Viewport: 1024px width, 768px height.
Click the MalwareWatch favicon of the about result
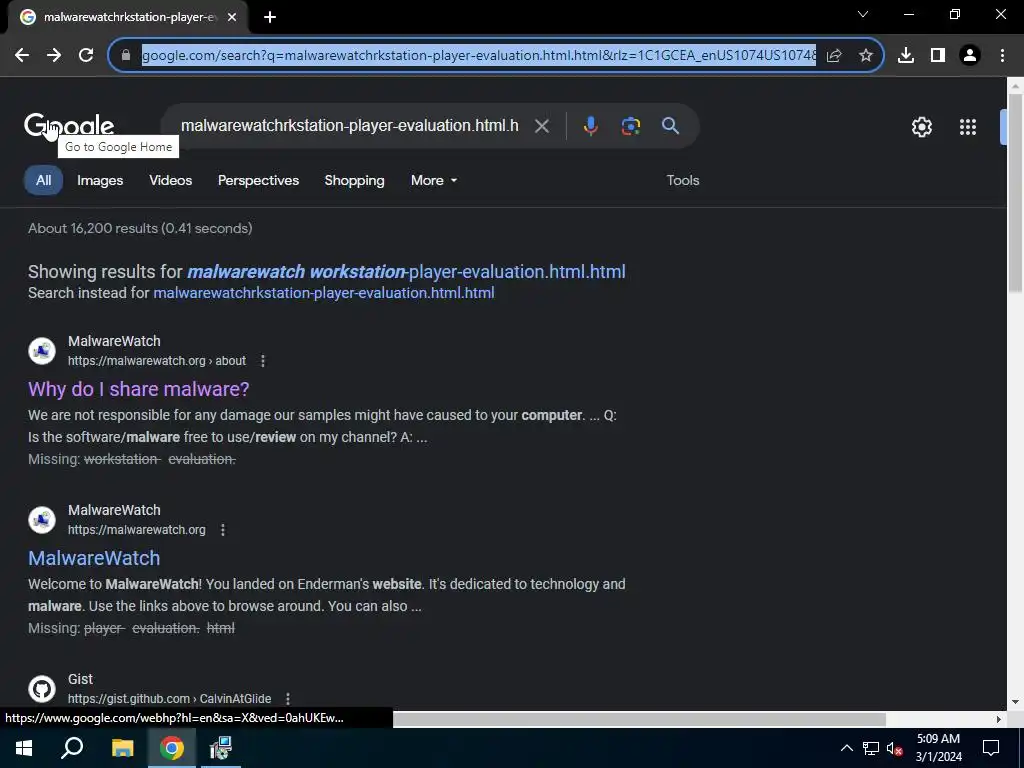pos(42,351)
